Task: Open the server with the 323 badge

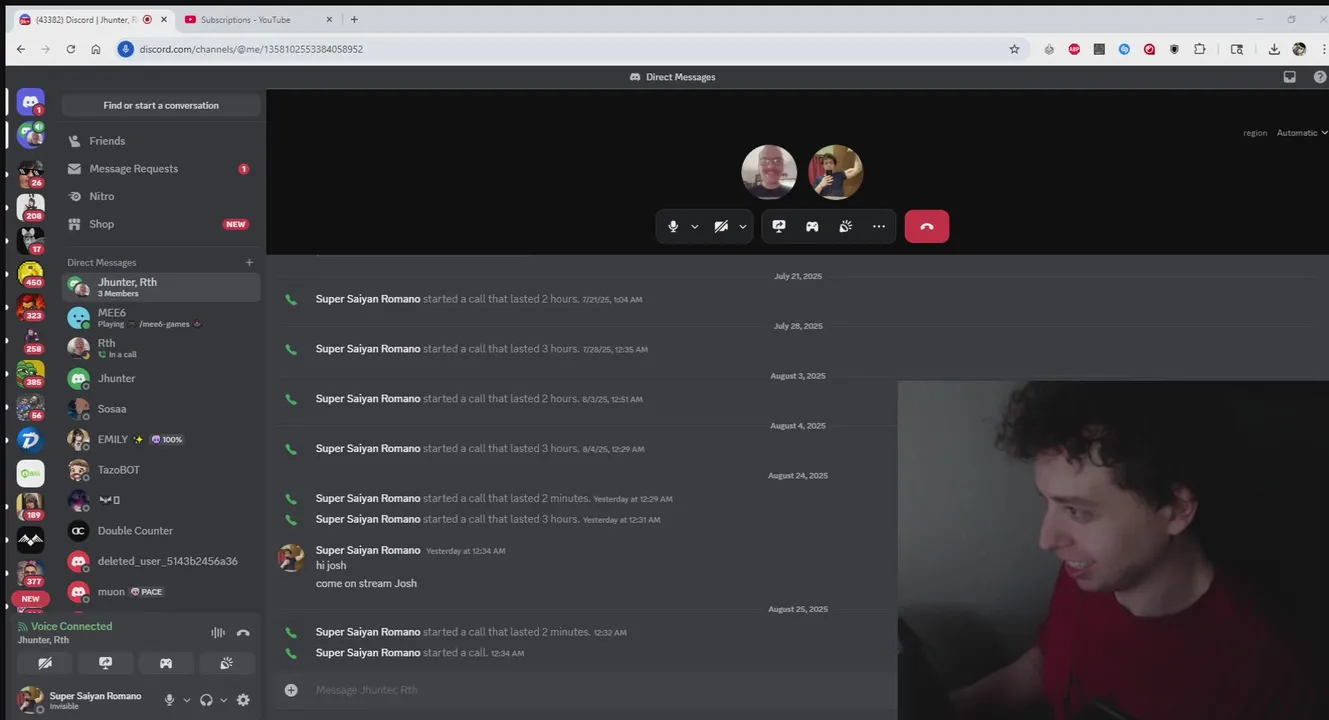Action: [31, 306]
